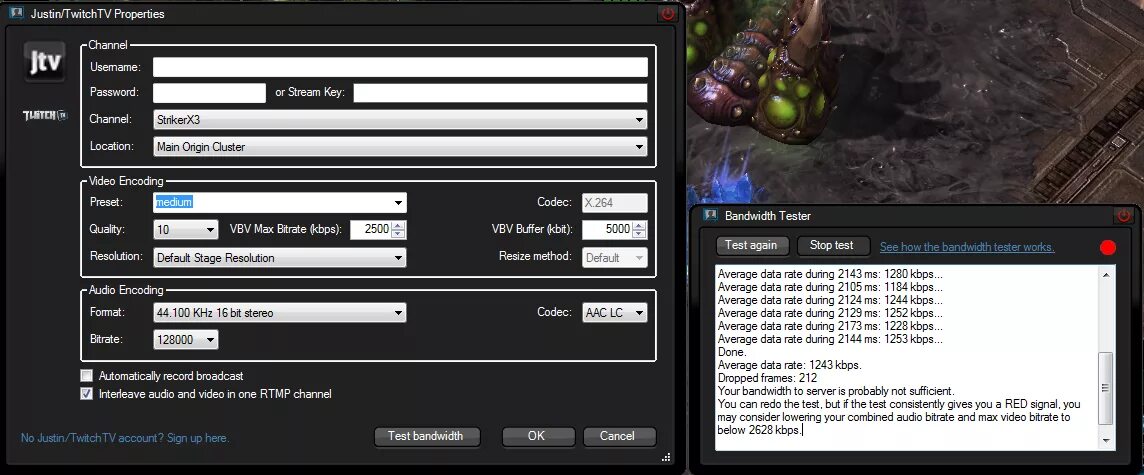Click the Username input field
The height and width of the screenshot is (475, 1144).
(401, 67)
